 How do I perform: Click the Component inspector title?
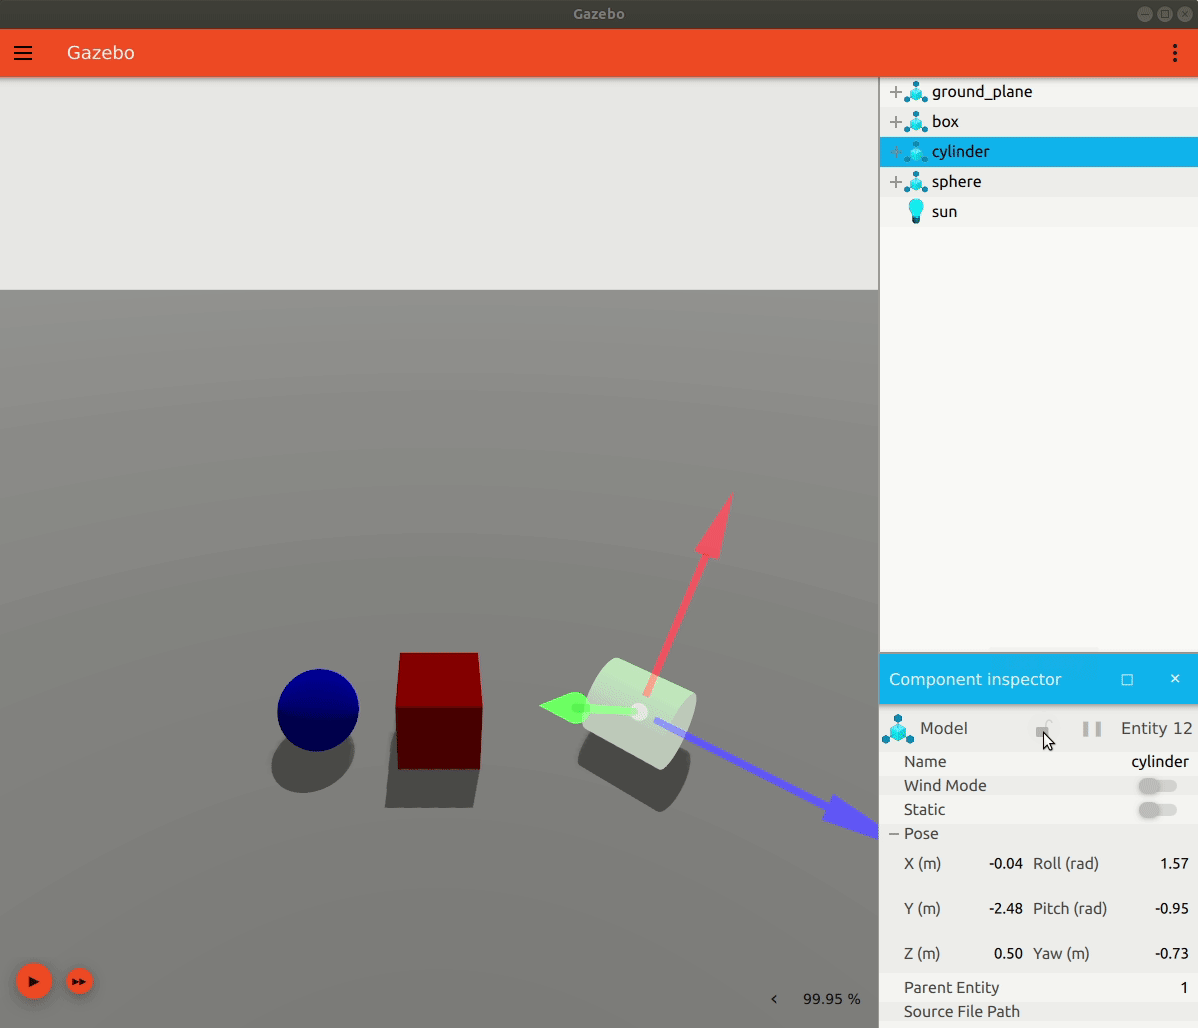tap(975, 679)
